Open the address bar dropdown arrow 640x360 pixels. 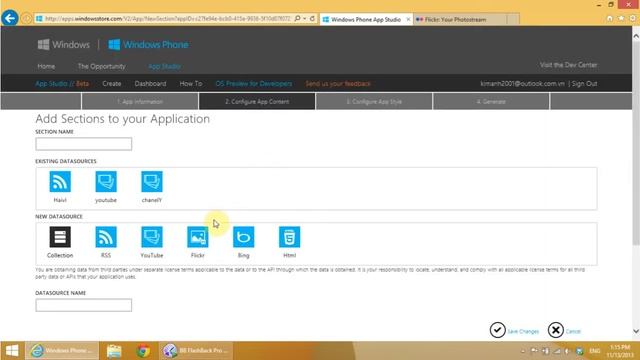(305, 19)
